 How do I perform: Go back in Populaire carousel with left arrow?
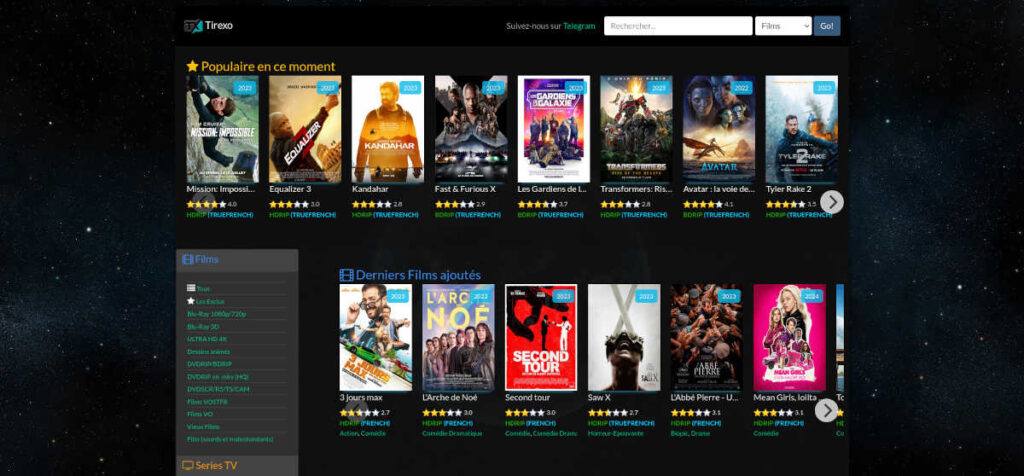point(204,202)
